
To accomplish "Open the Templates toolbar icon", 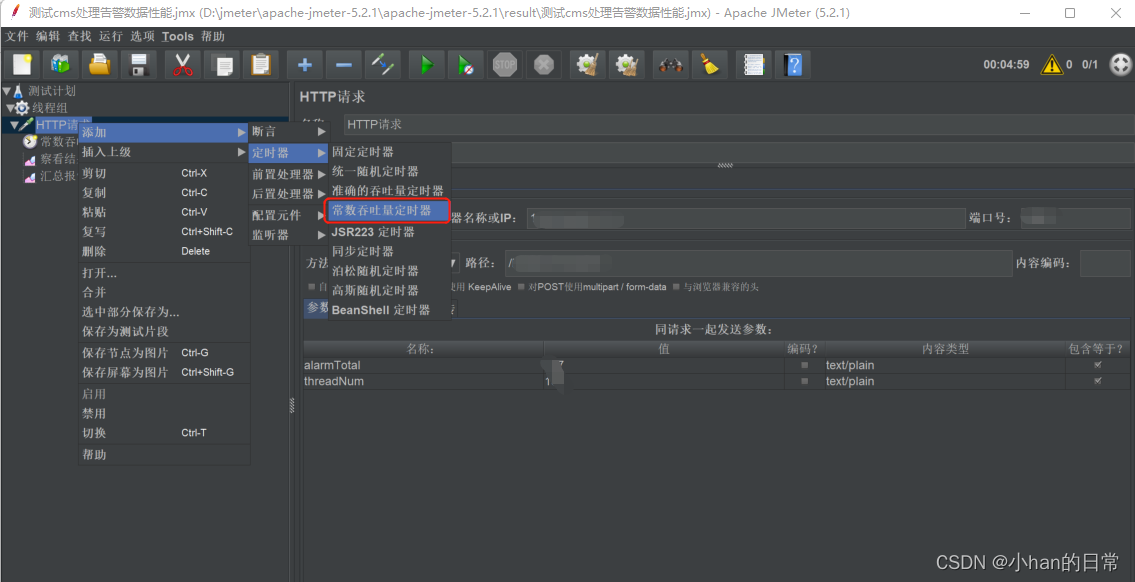I will pos(60,65).
